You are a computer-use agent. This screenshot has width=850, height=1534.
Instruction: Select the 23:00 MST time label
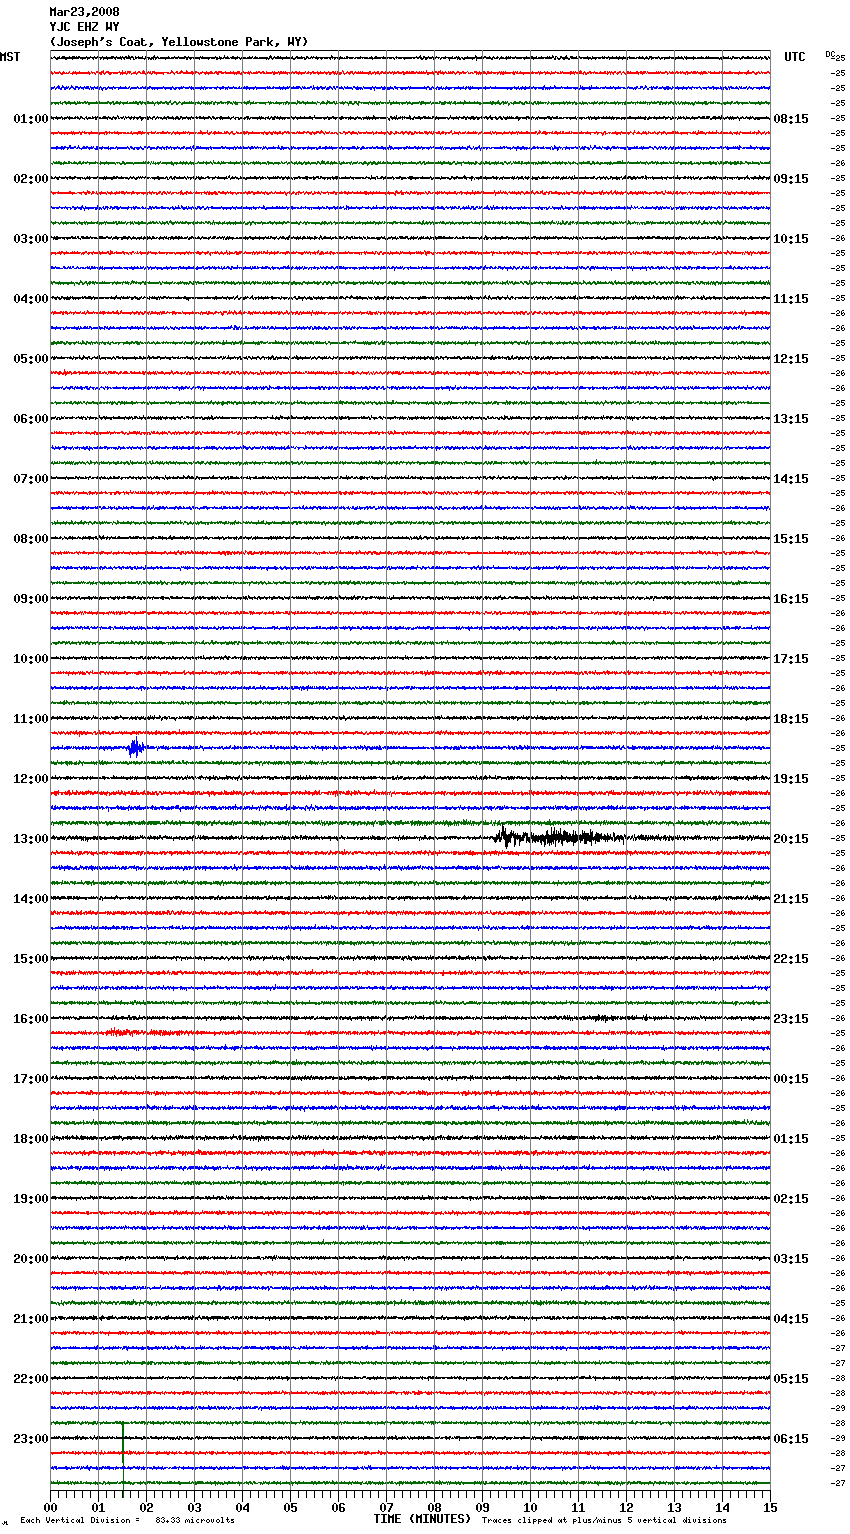tap(31, 1439)
